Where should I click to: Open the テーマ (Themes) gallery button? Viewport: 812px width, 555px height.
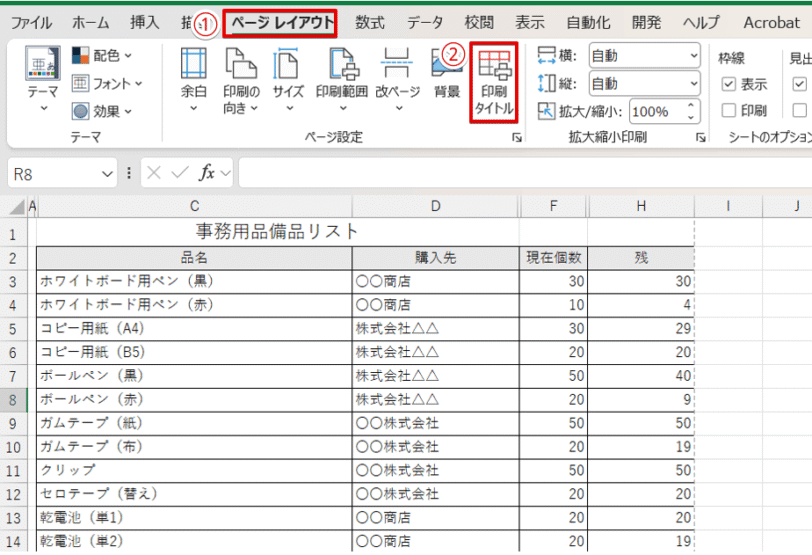tap(43, 79)
